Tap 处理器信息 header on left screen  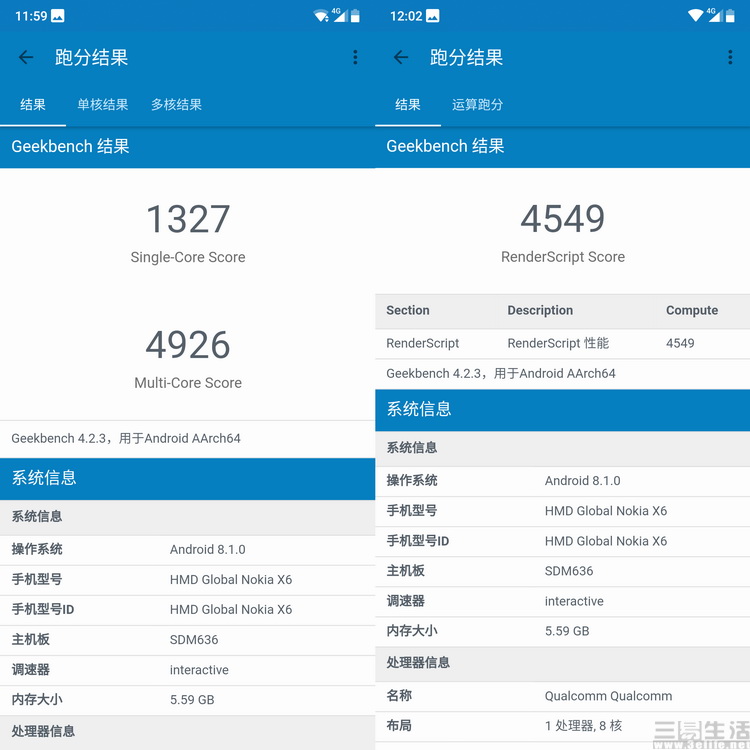pos(43,731)
